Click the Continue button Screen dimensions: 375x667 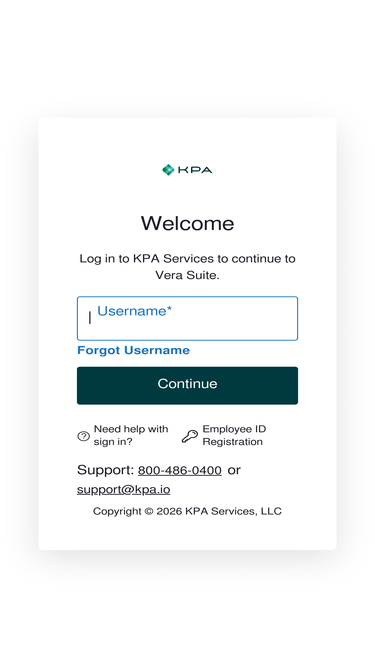point(188,385)
